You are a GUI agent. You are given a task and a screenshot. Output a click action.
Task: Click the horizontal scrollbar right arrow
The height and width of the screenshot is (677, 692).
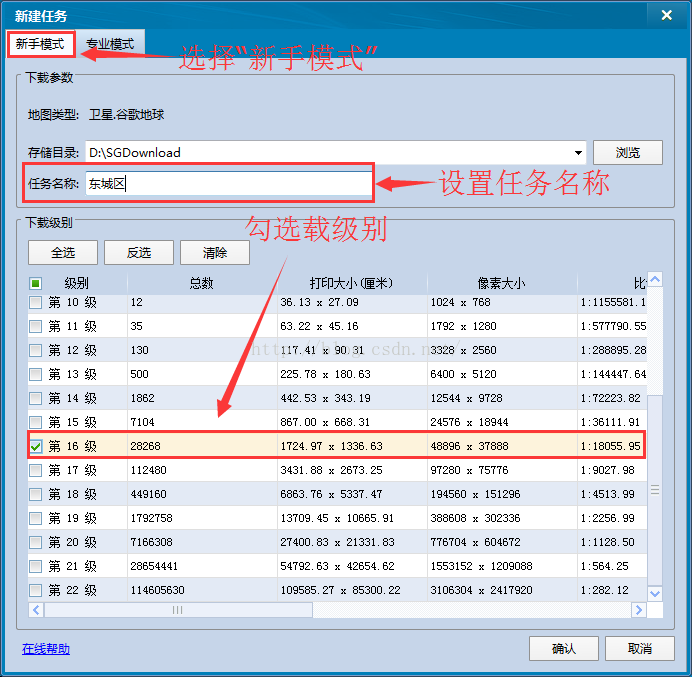pos(639,610)
